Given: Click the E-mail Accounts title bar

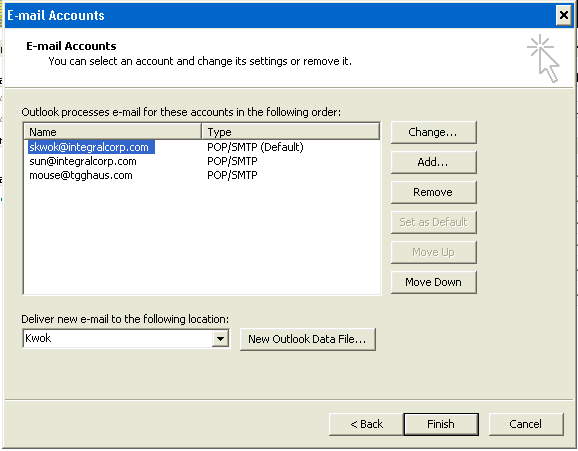Looking at the screenshot, I should (280, 15).
